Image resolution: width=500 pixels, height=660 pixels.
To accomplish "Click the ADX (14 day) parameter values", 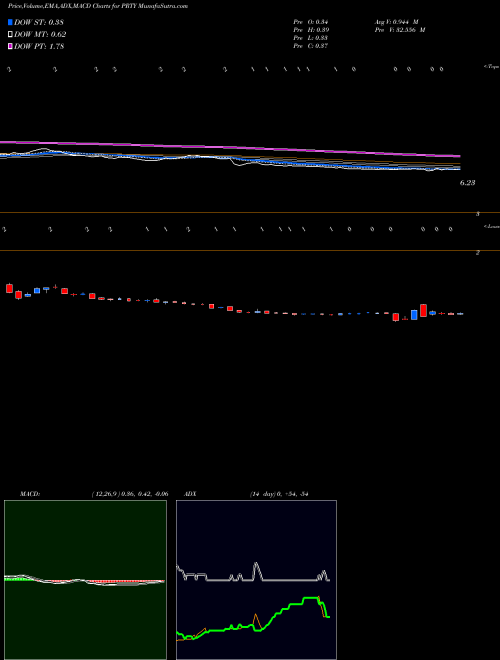I will 279,494.
